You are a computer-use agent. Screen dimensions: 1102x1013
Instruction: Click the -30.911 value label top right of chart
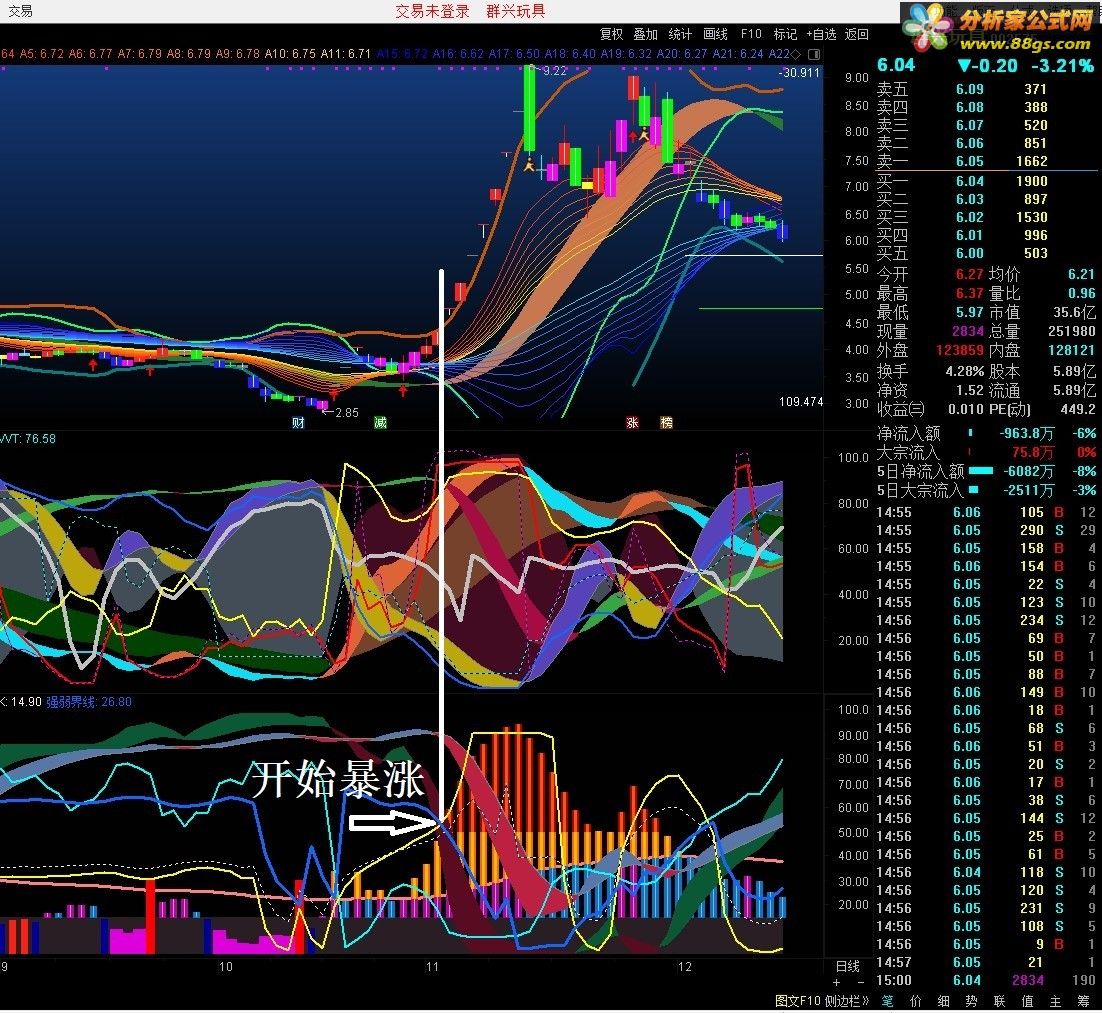coord(799,73)
